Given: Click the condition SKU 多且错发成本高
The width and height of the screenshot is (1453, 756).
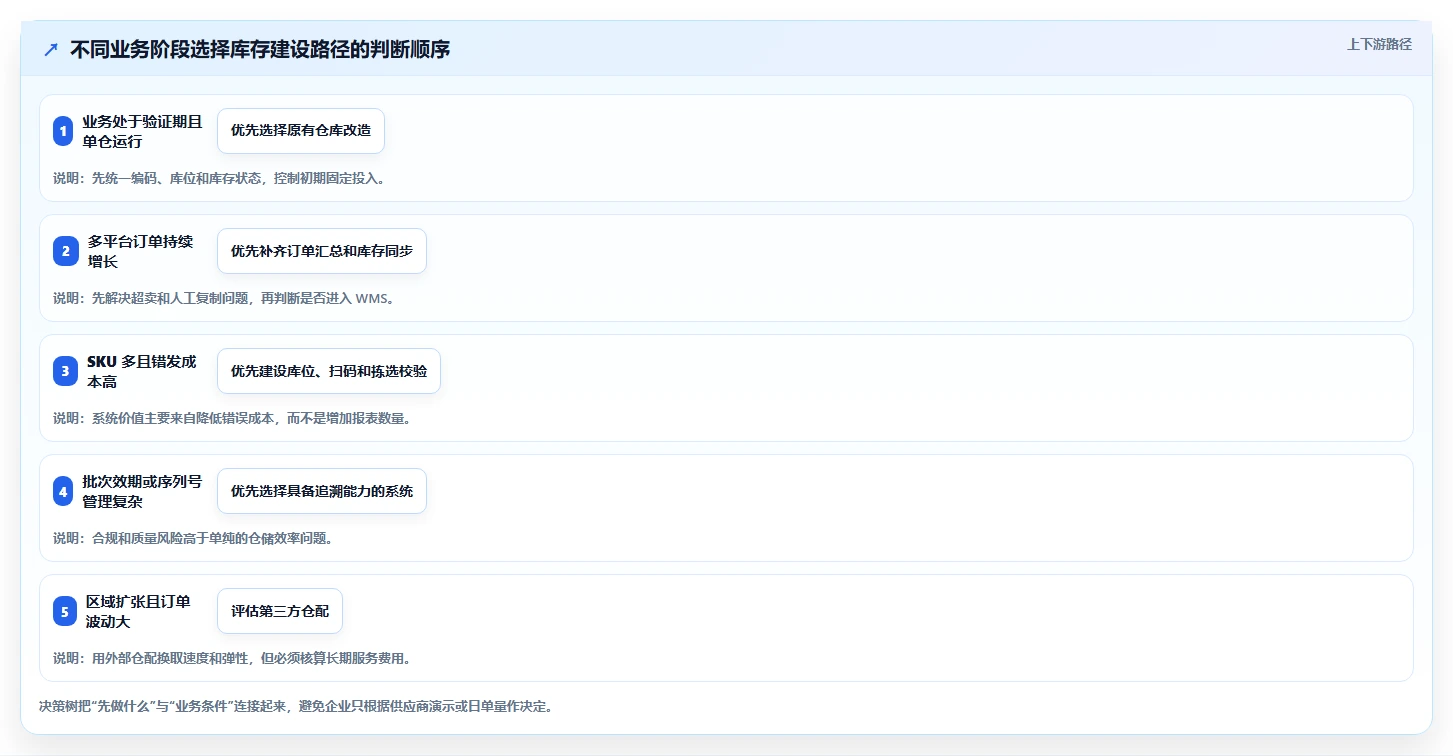Looking at the screenshot, I should [142, 371].
